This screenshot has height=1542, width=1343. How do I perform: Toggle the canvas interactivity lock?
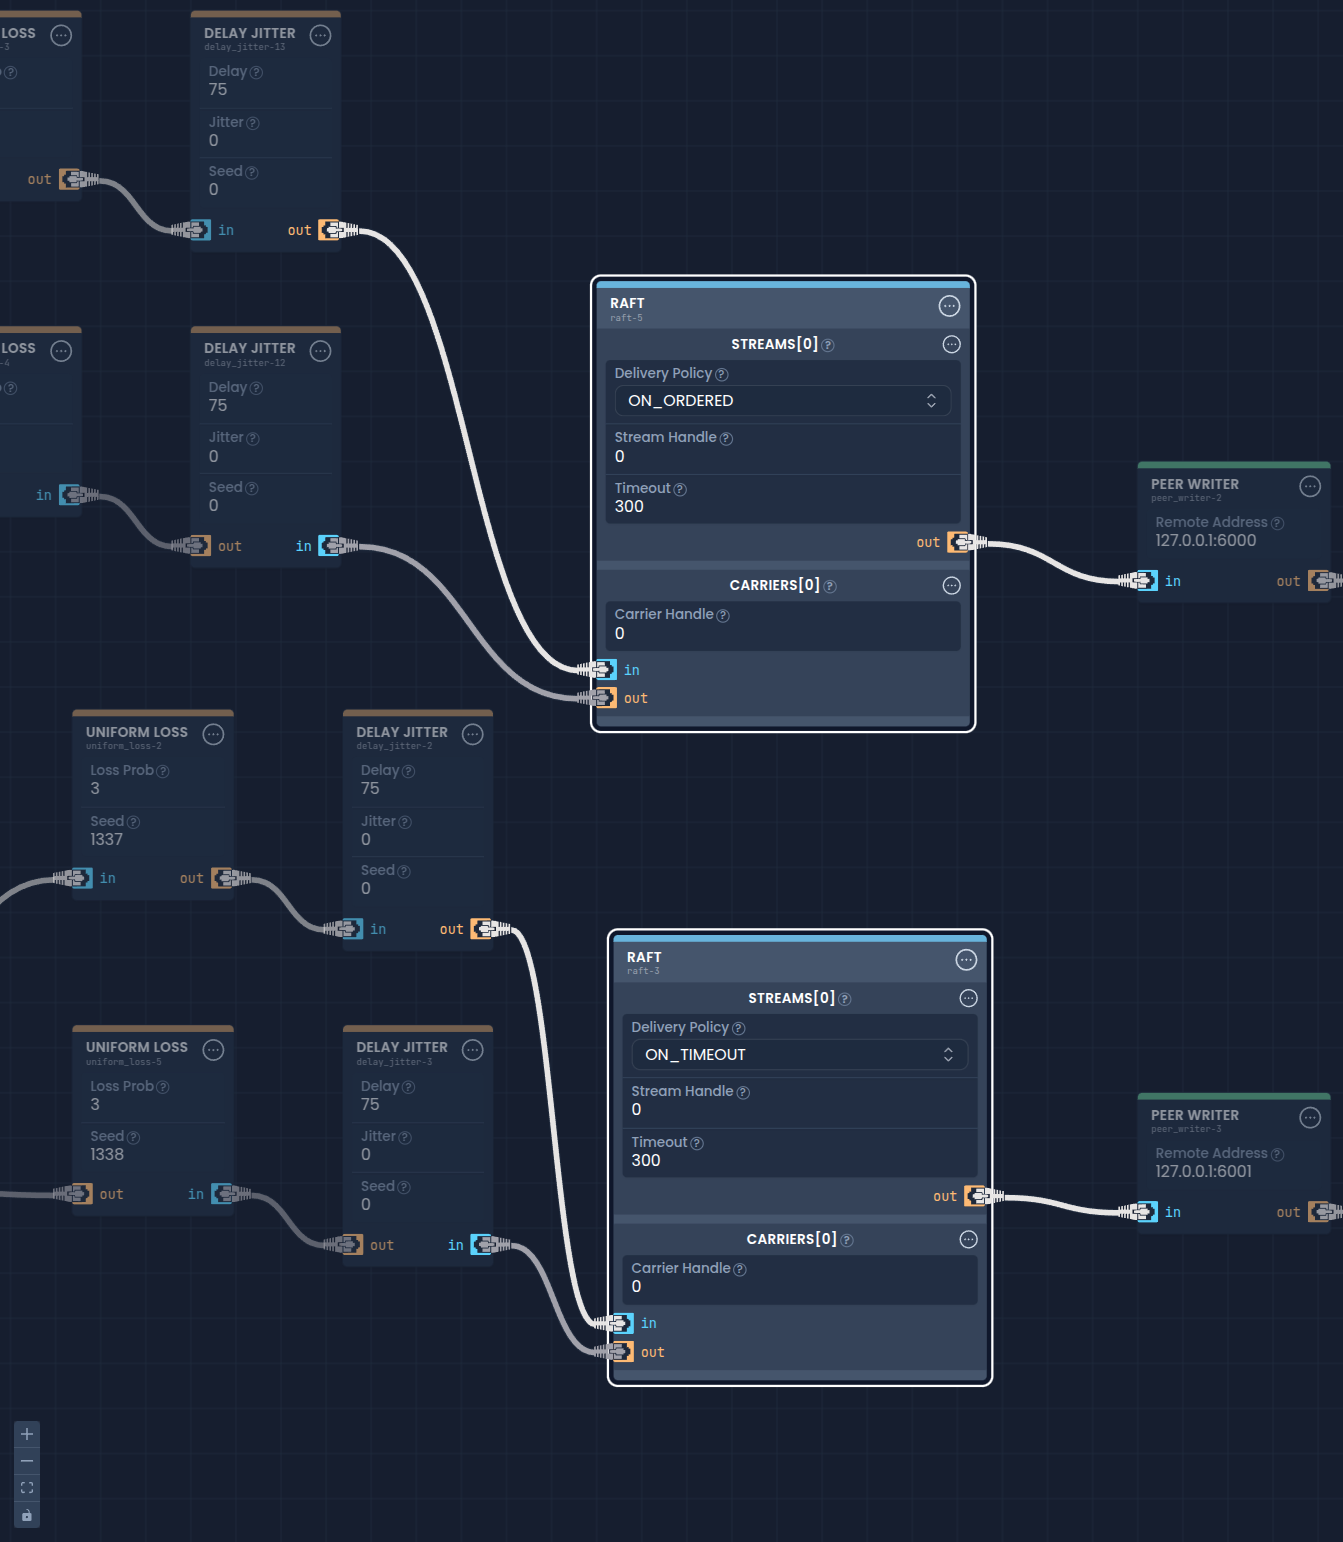click(27, 1516)
